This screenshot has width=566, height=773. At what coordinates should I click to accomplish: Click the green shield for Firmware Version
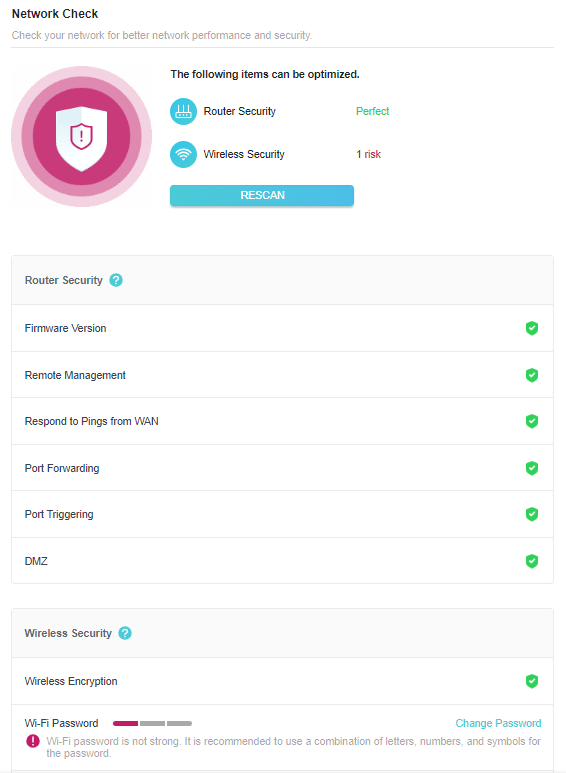(x=531, y=328)
